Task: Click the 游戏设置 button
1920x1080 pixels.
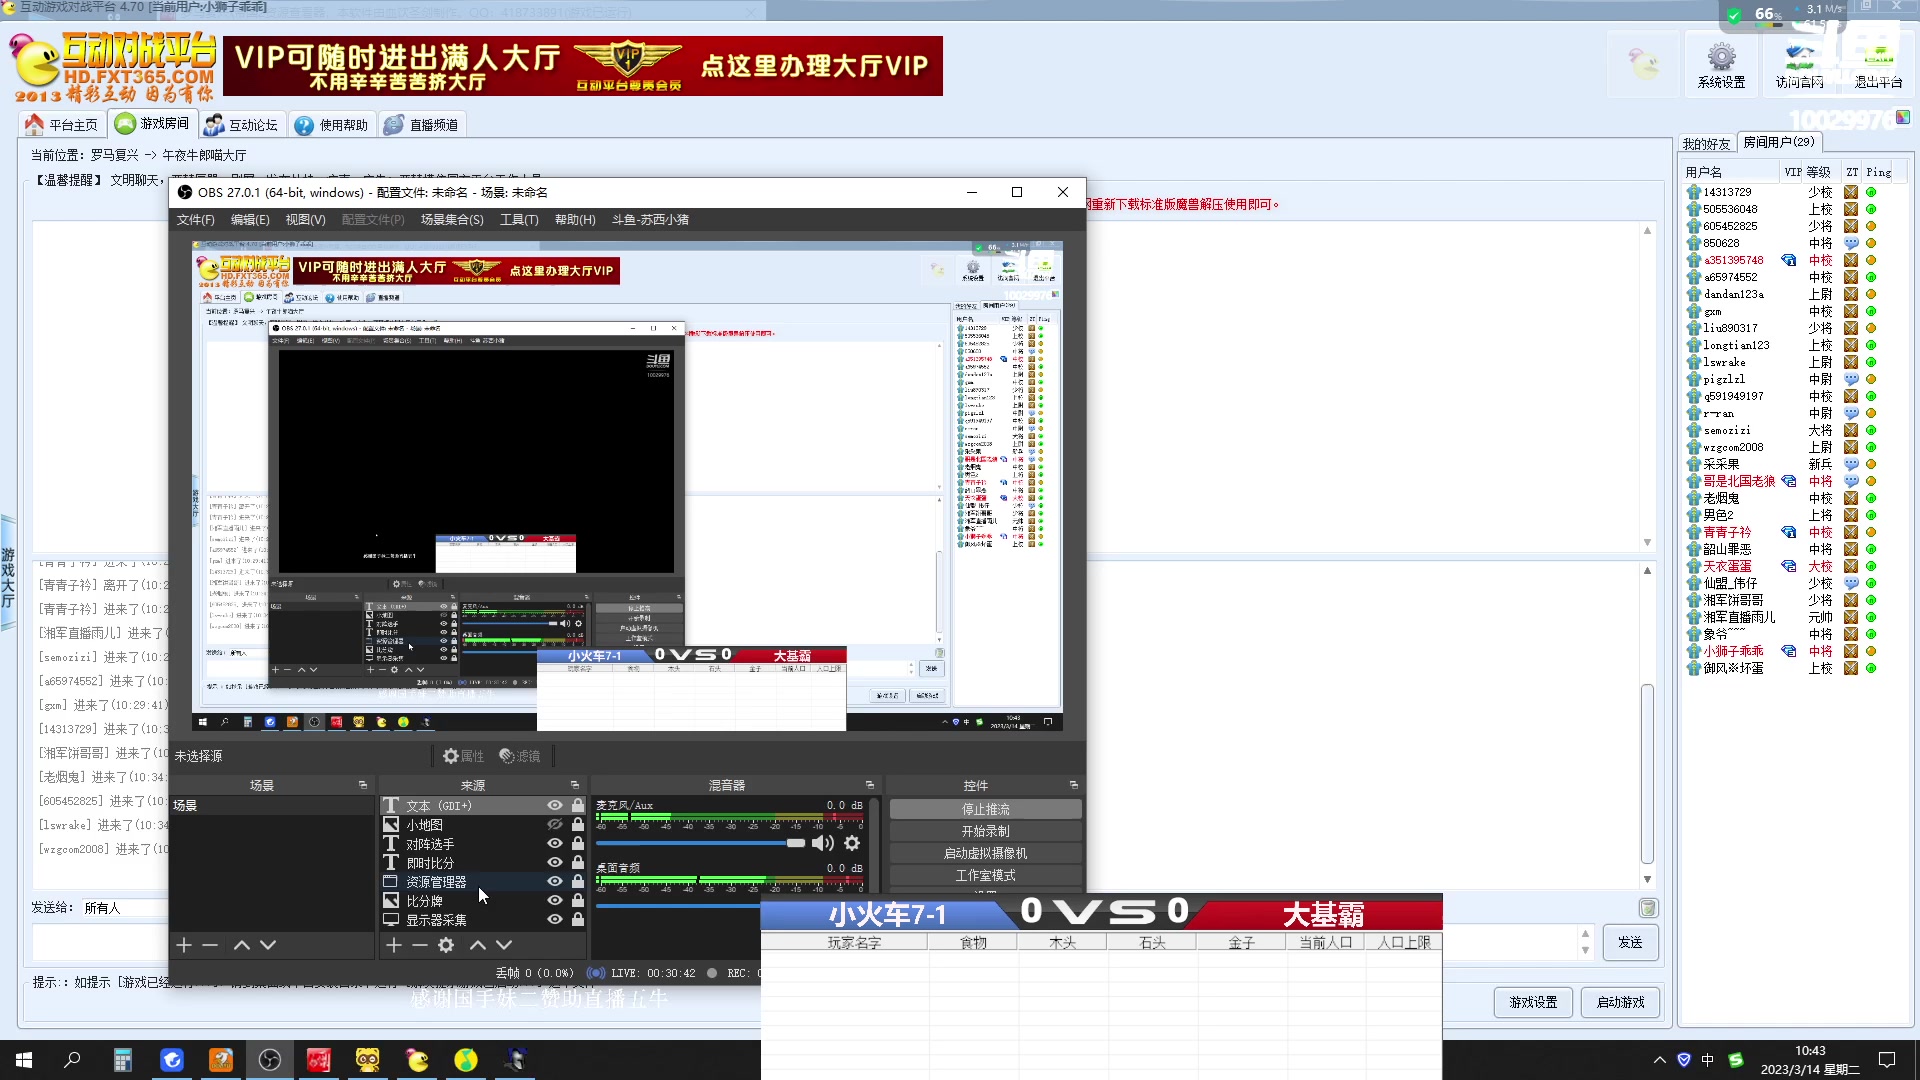Action: 1533,1002
